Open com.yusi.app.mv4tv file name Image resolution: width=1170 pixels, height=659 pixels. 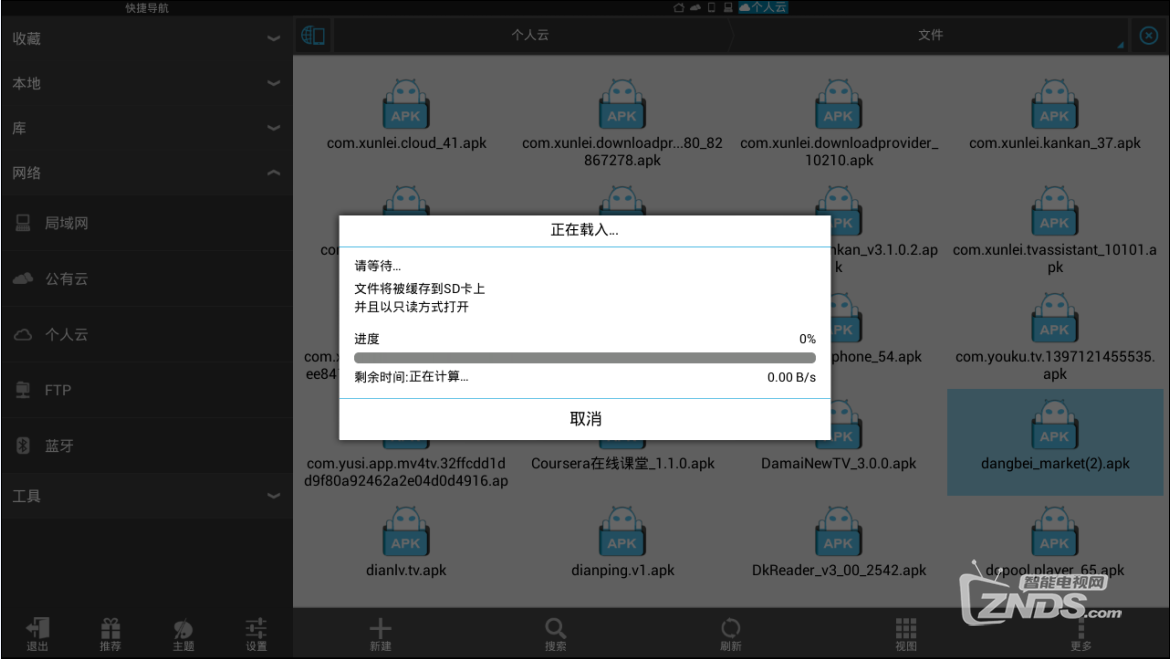click(406, 472)
